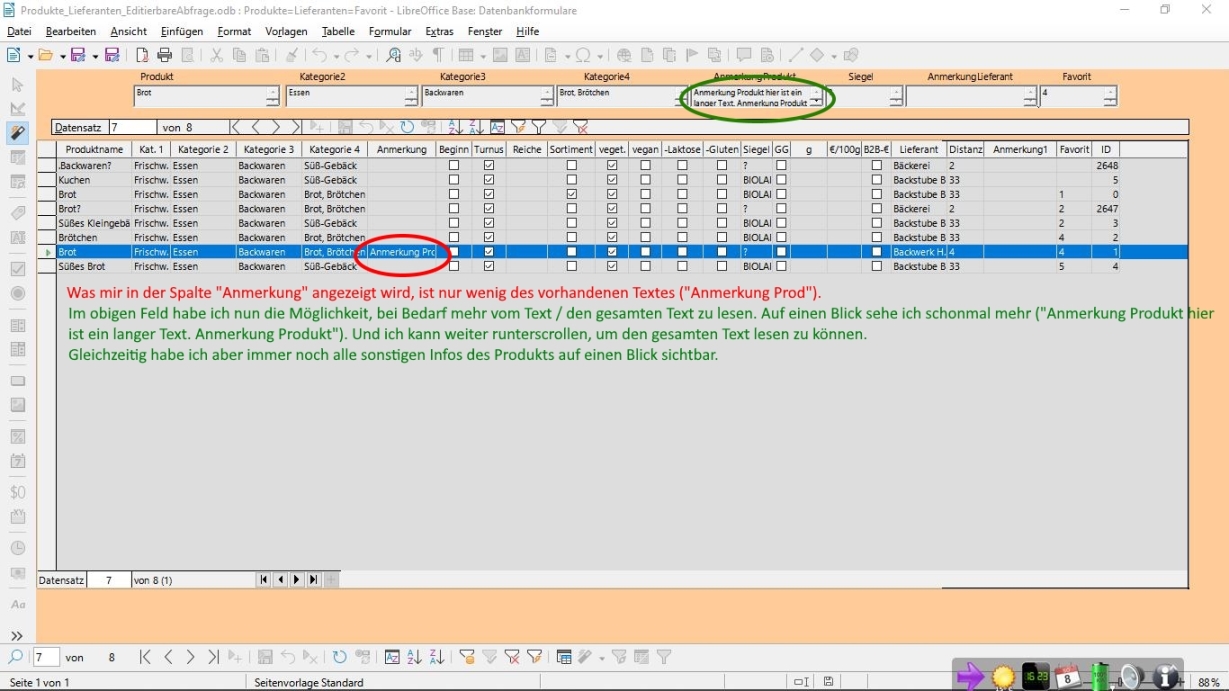Image resolution: width=1229 pixels, height=691 pixels.
Task: Open the Favorit dropdown at top right
Action: pyautogui.click(x=1110, y=97)
